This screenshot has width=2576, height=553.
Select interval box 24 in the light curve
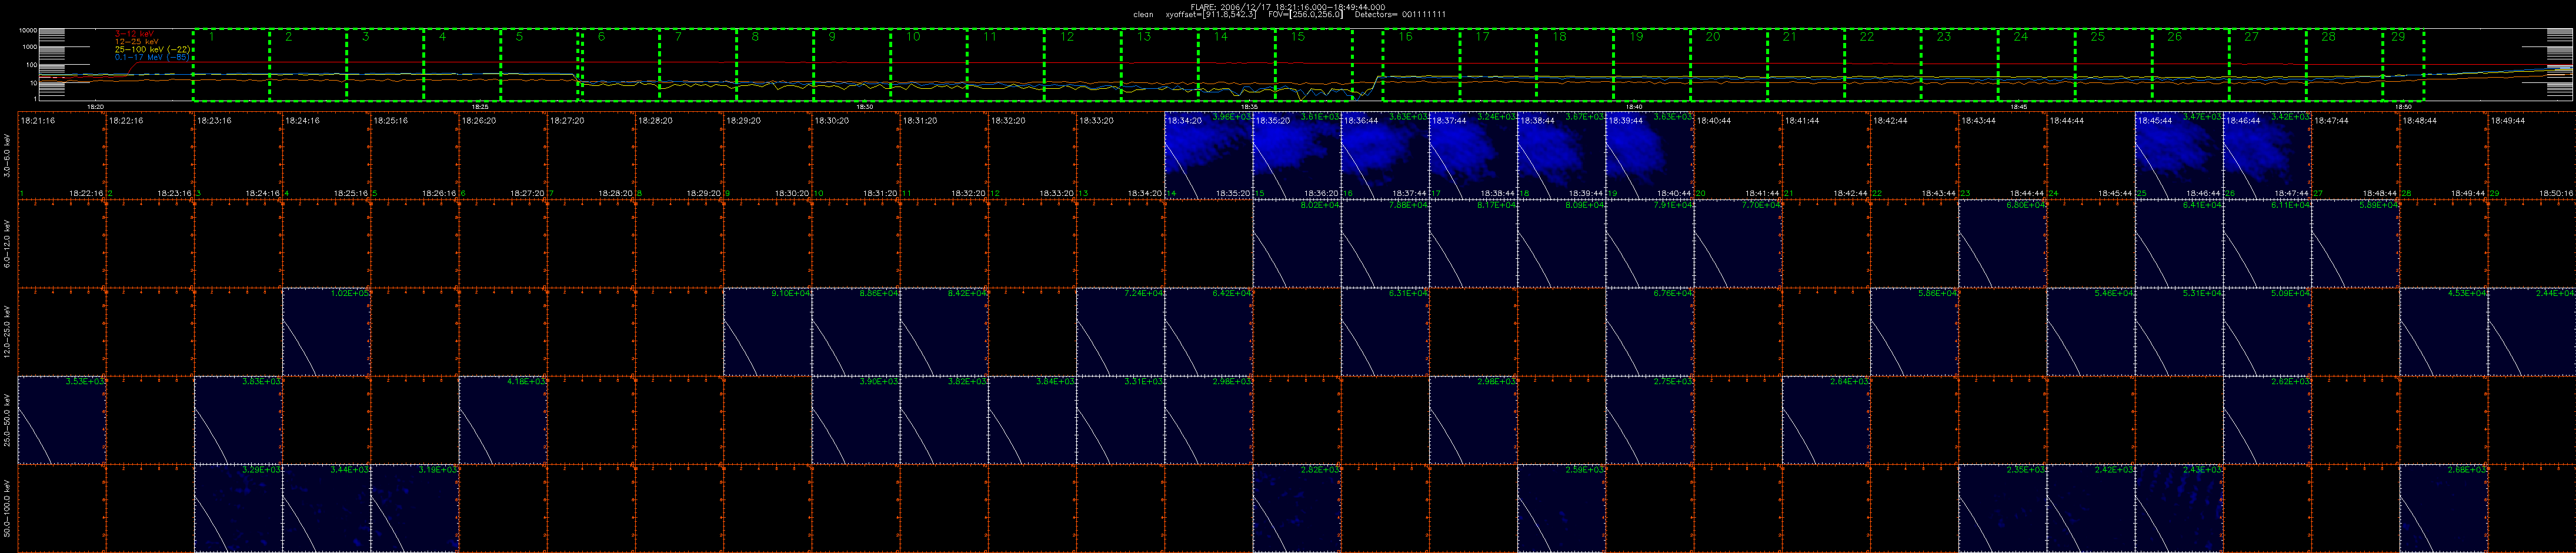(2037, 65)
